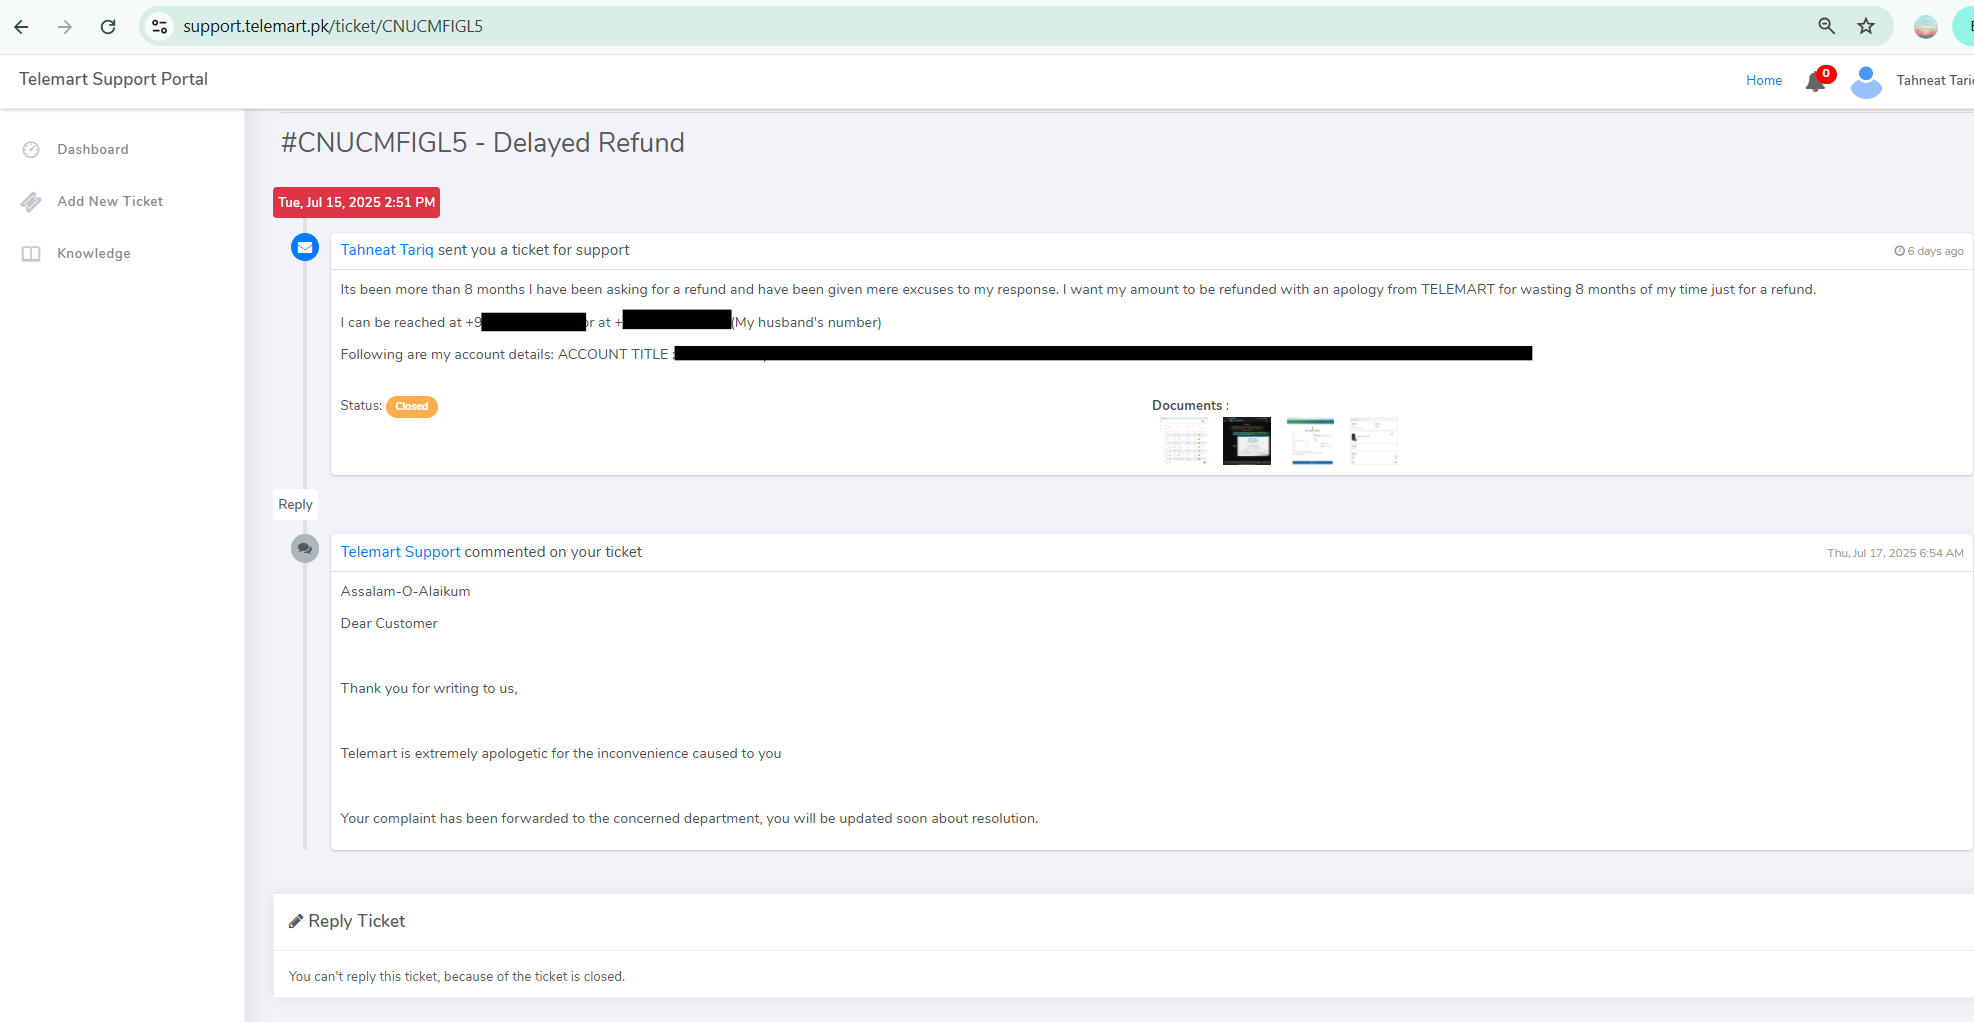Viewport: 1974px width, 1022px height.
Task: Click the Reply Ticket pencil icon
Action: click(x=296, y=921)
